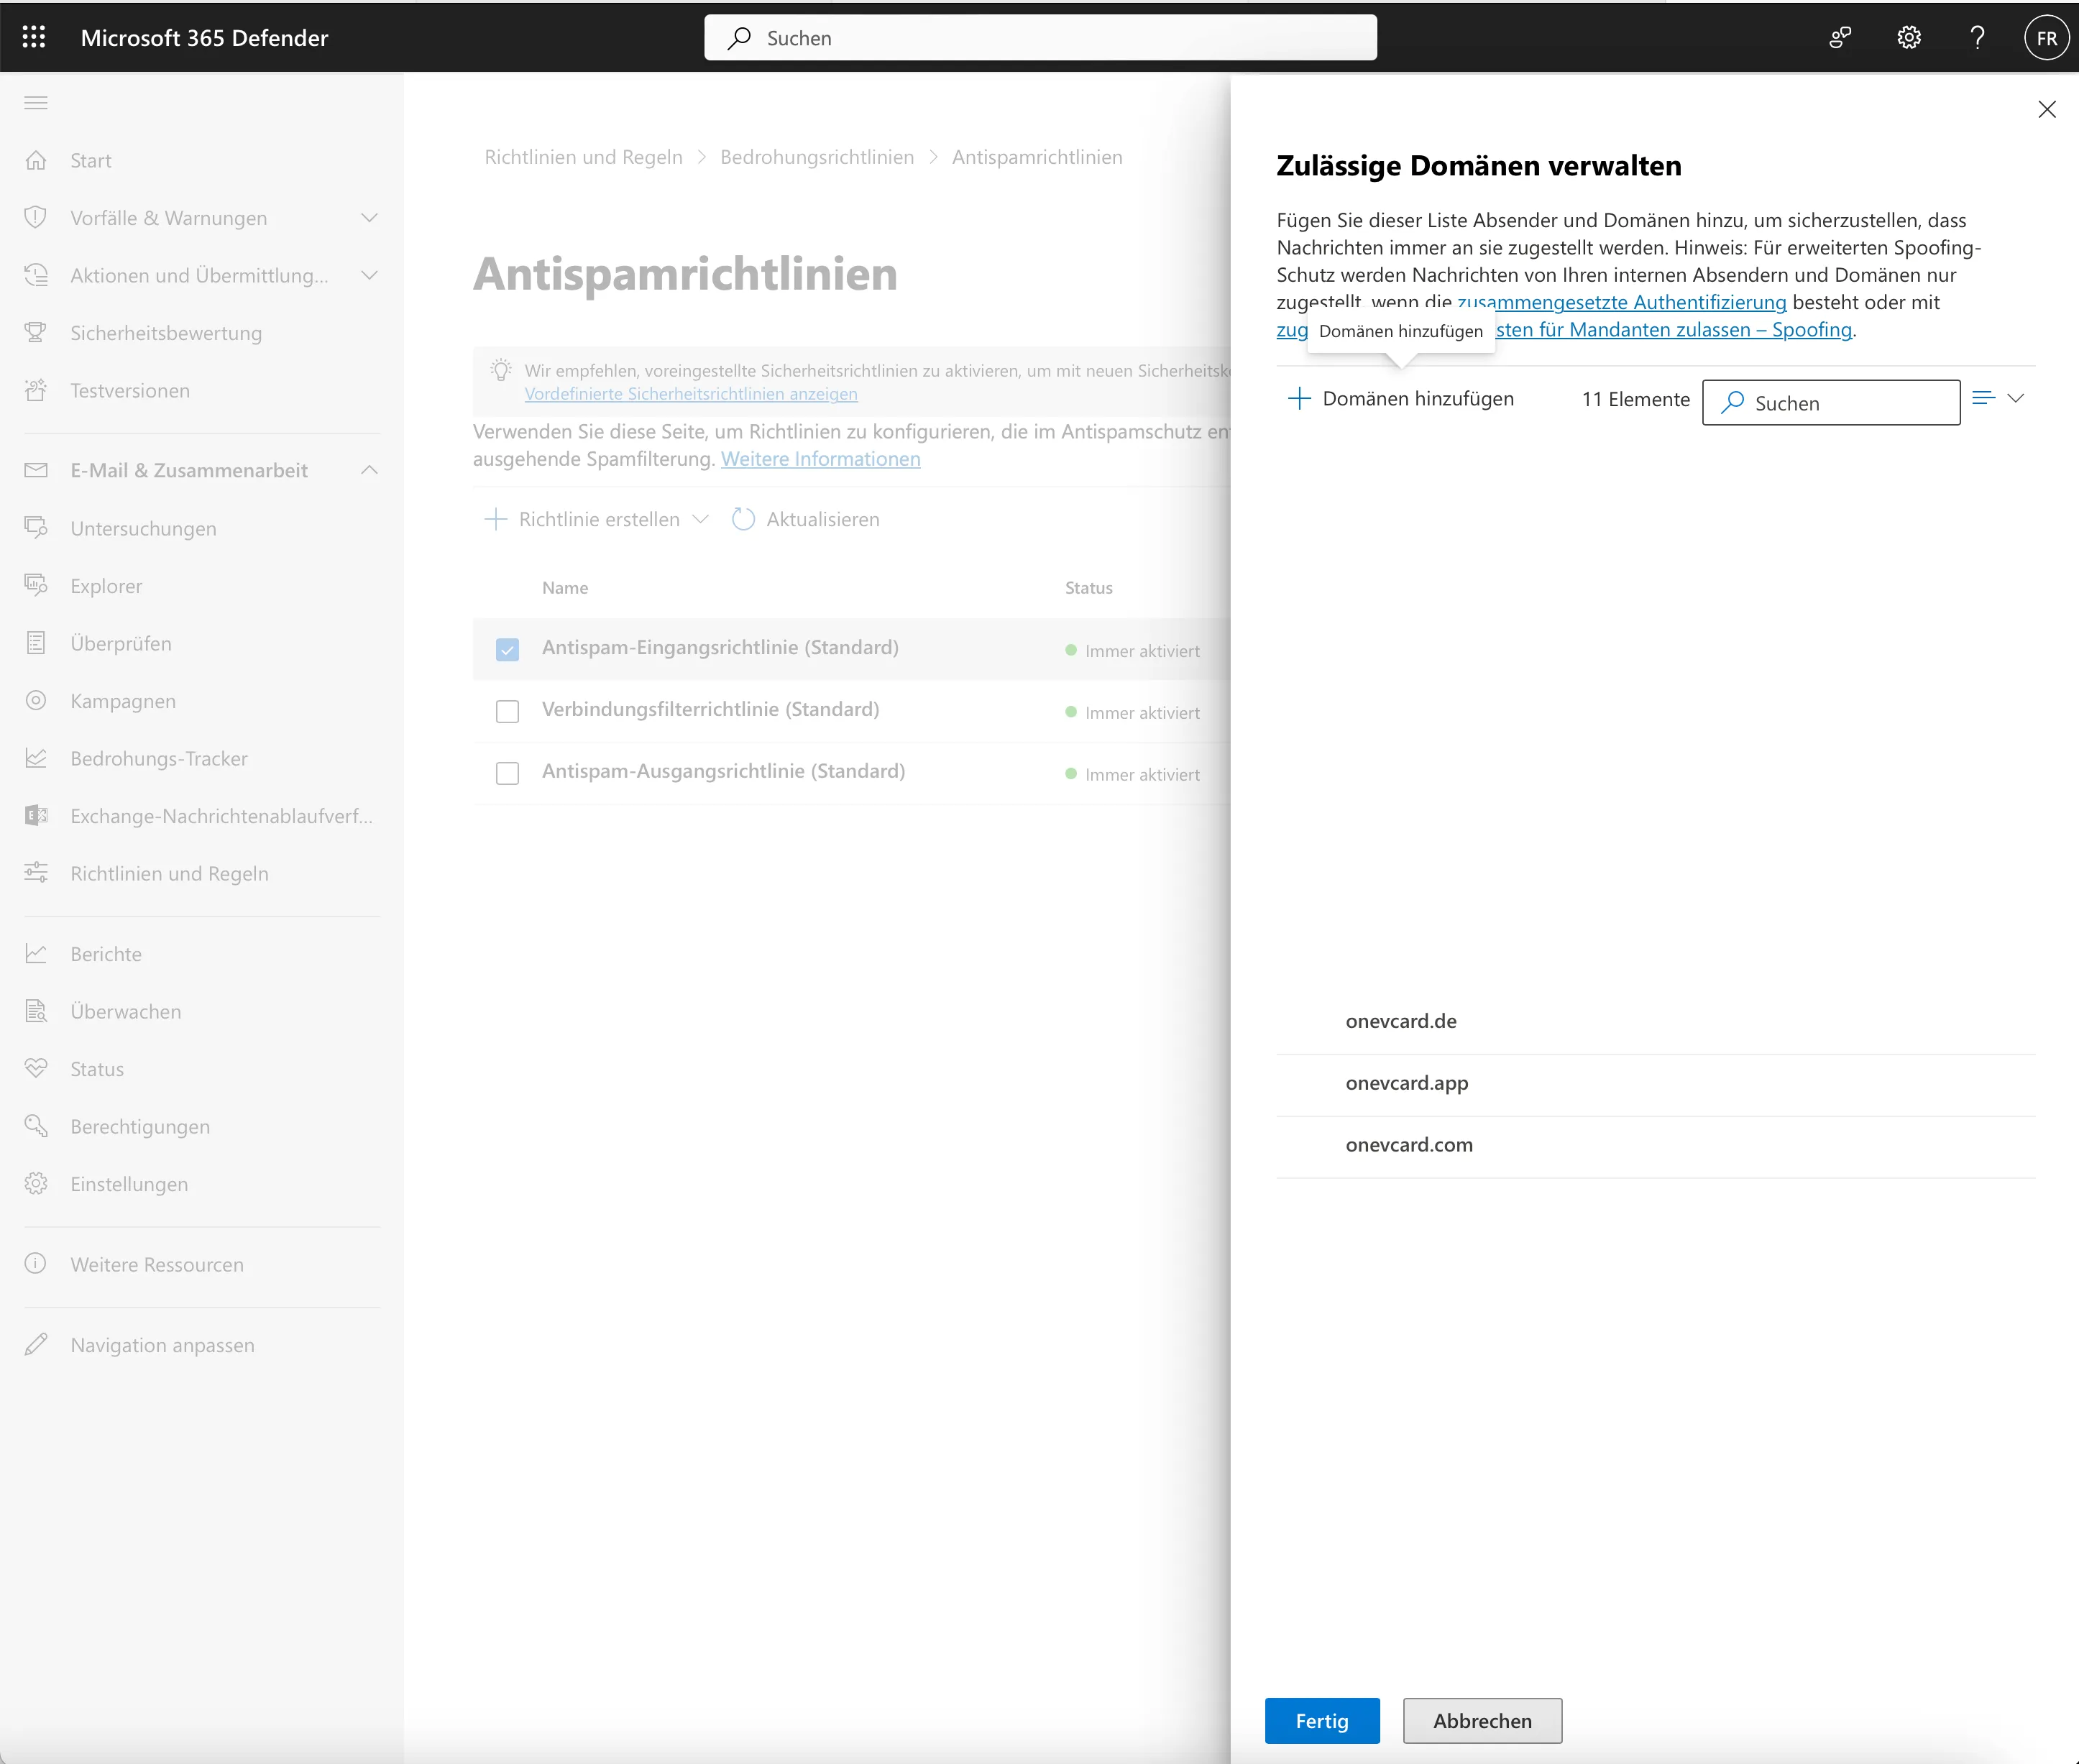
Task: Click the Untersuchungen icon in sidebar
Action: pyautogui.click(x=36, y=528)
